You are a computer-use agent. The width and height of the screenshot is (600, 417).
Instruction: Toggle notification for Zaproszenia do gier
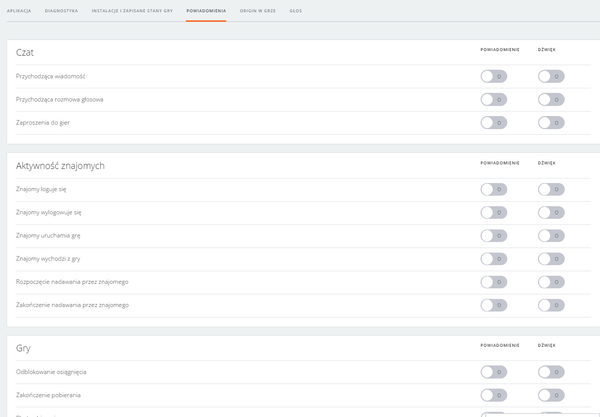point(493,122)
